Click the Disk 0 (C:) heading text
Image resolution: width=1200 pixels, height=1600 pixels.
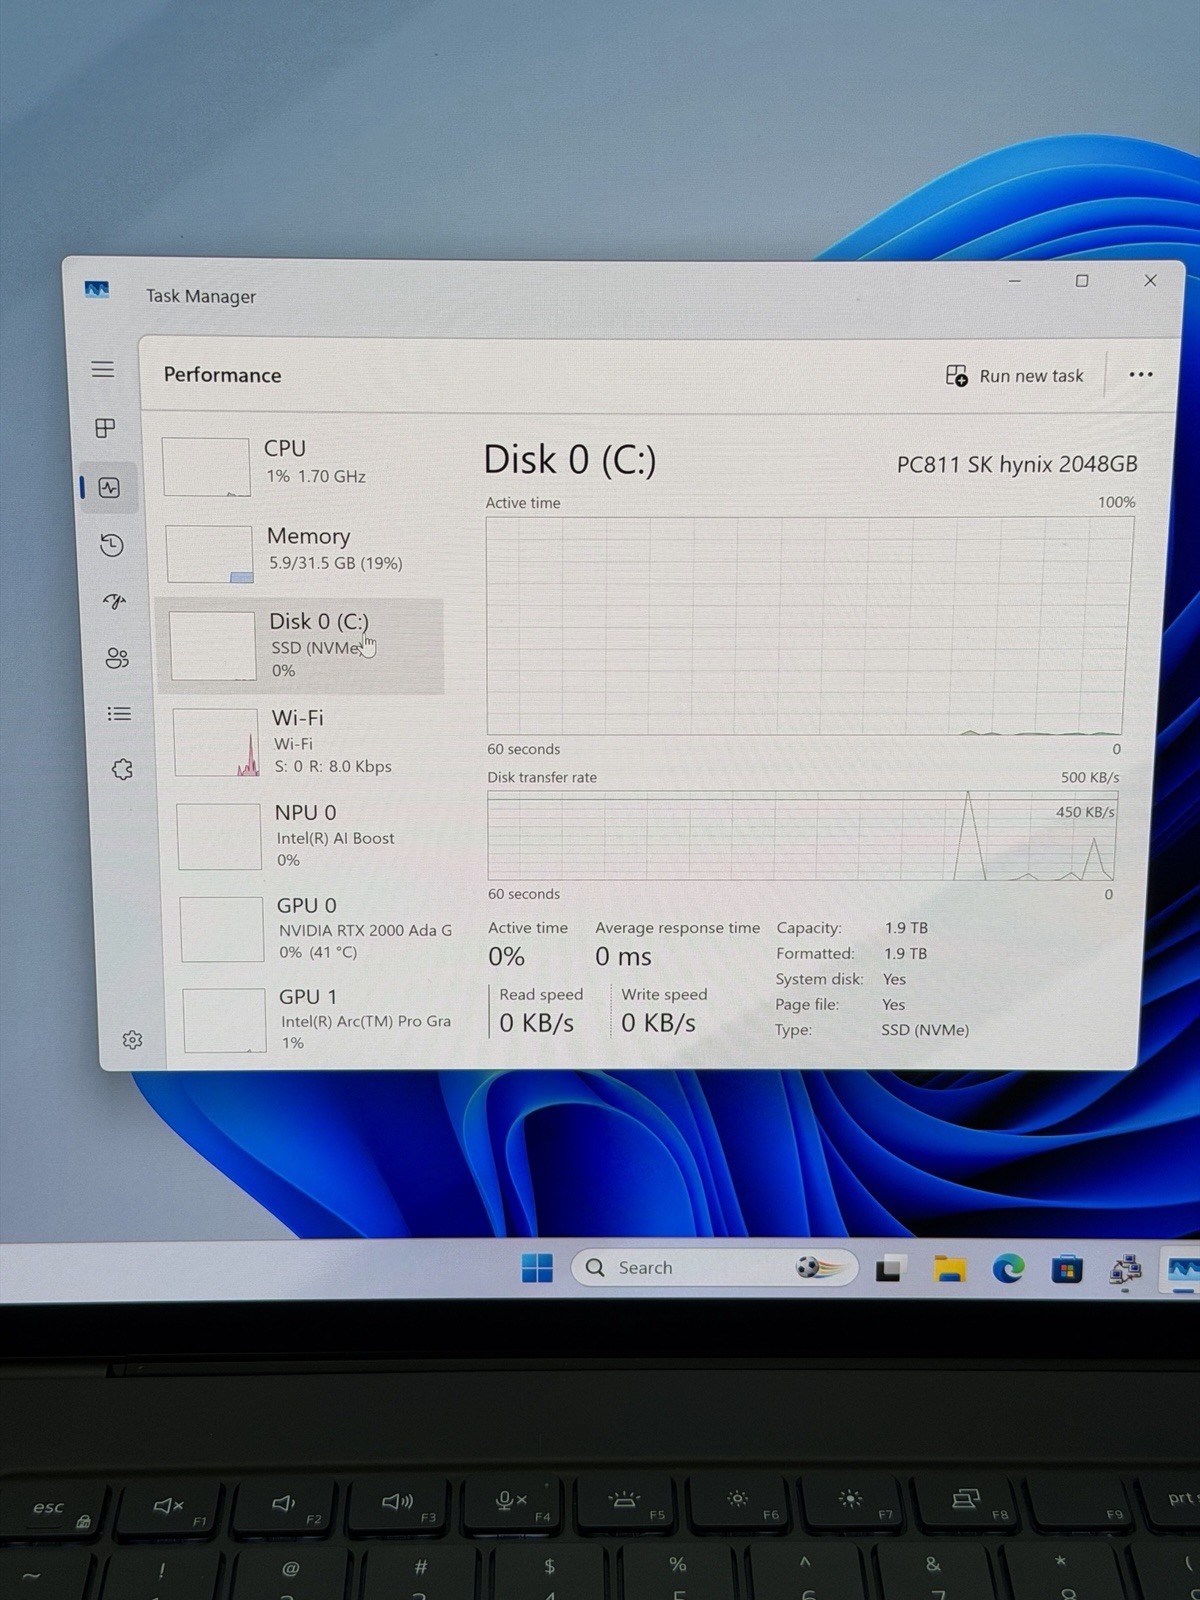[570, 460]
